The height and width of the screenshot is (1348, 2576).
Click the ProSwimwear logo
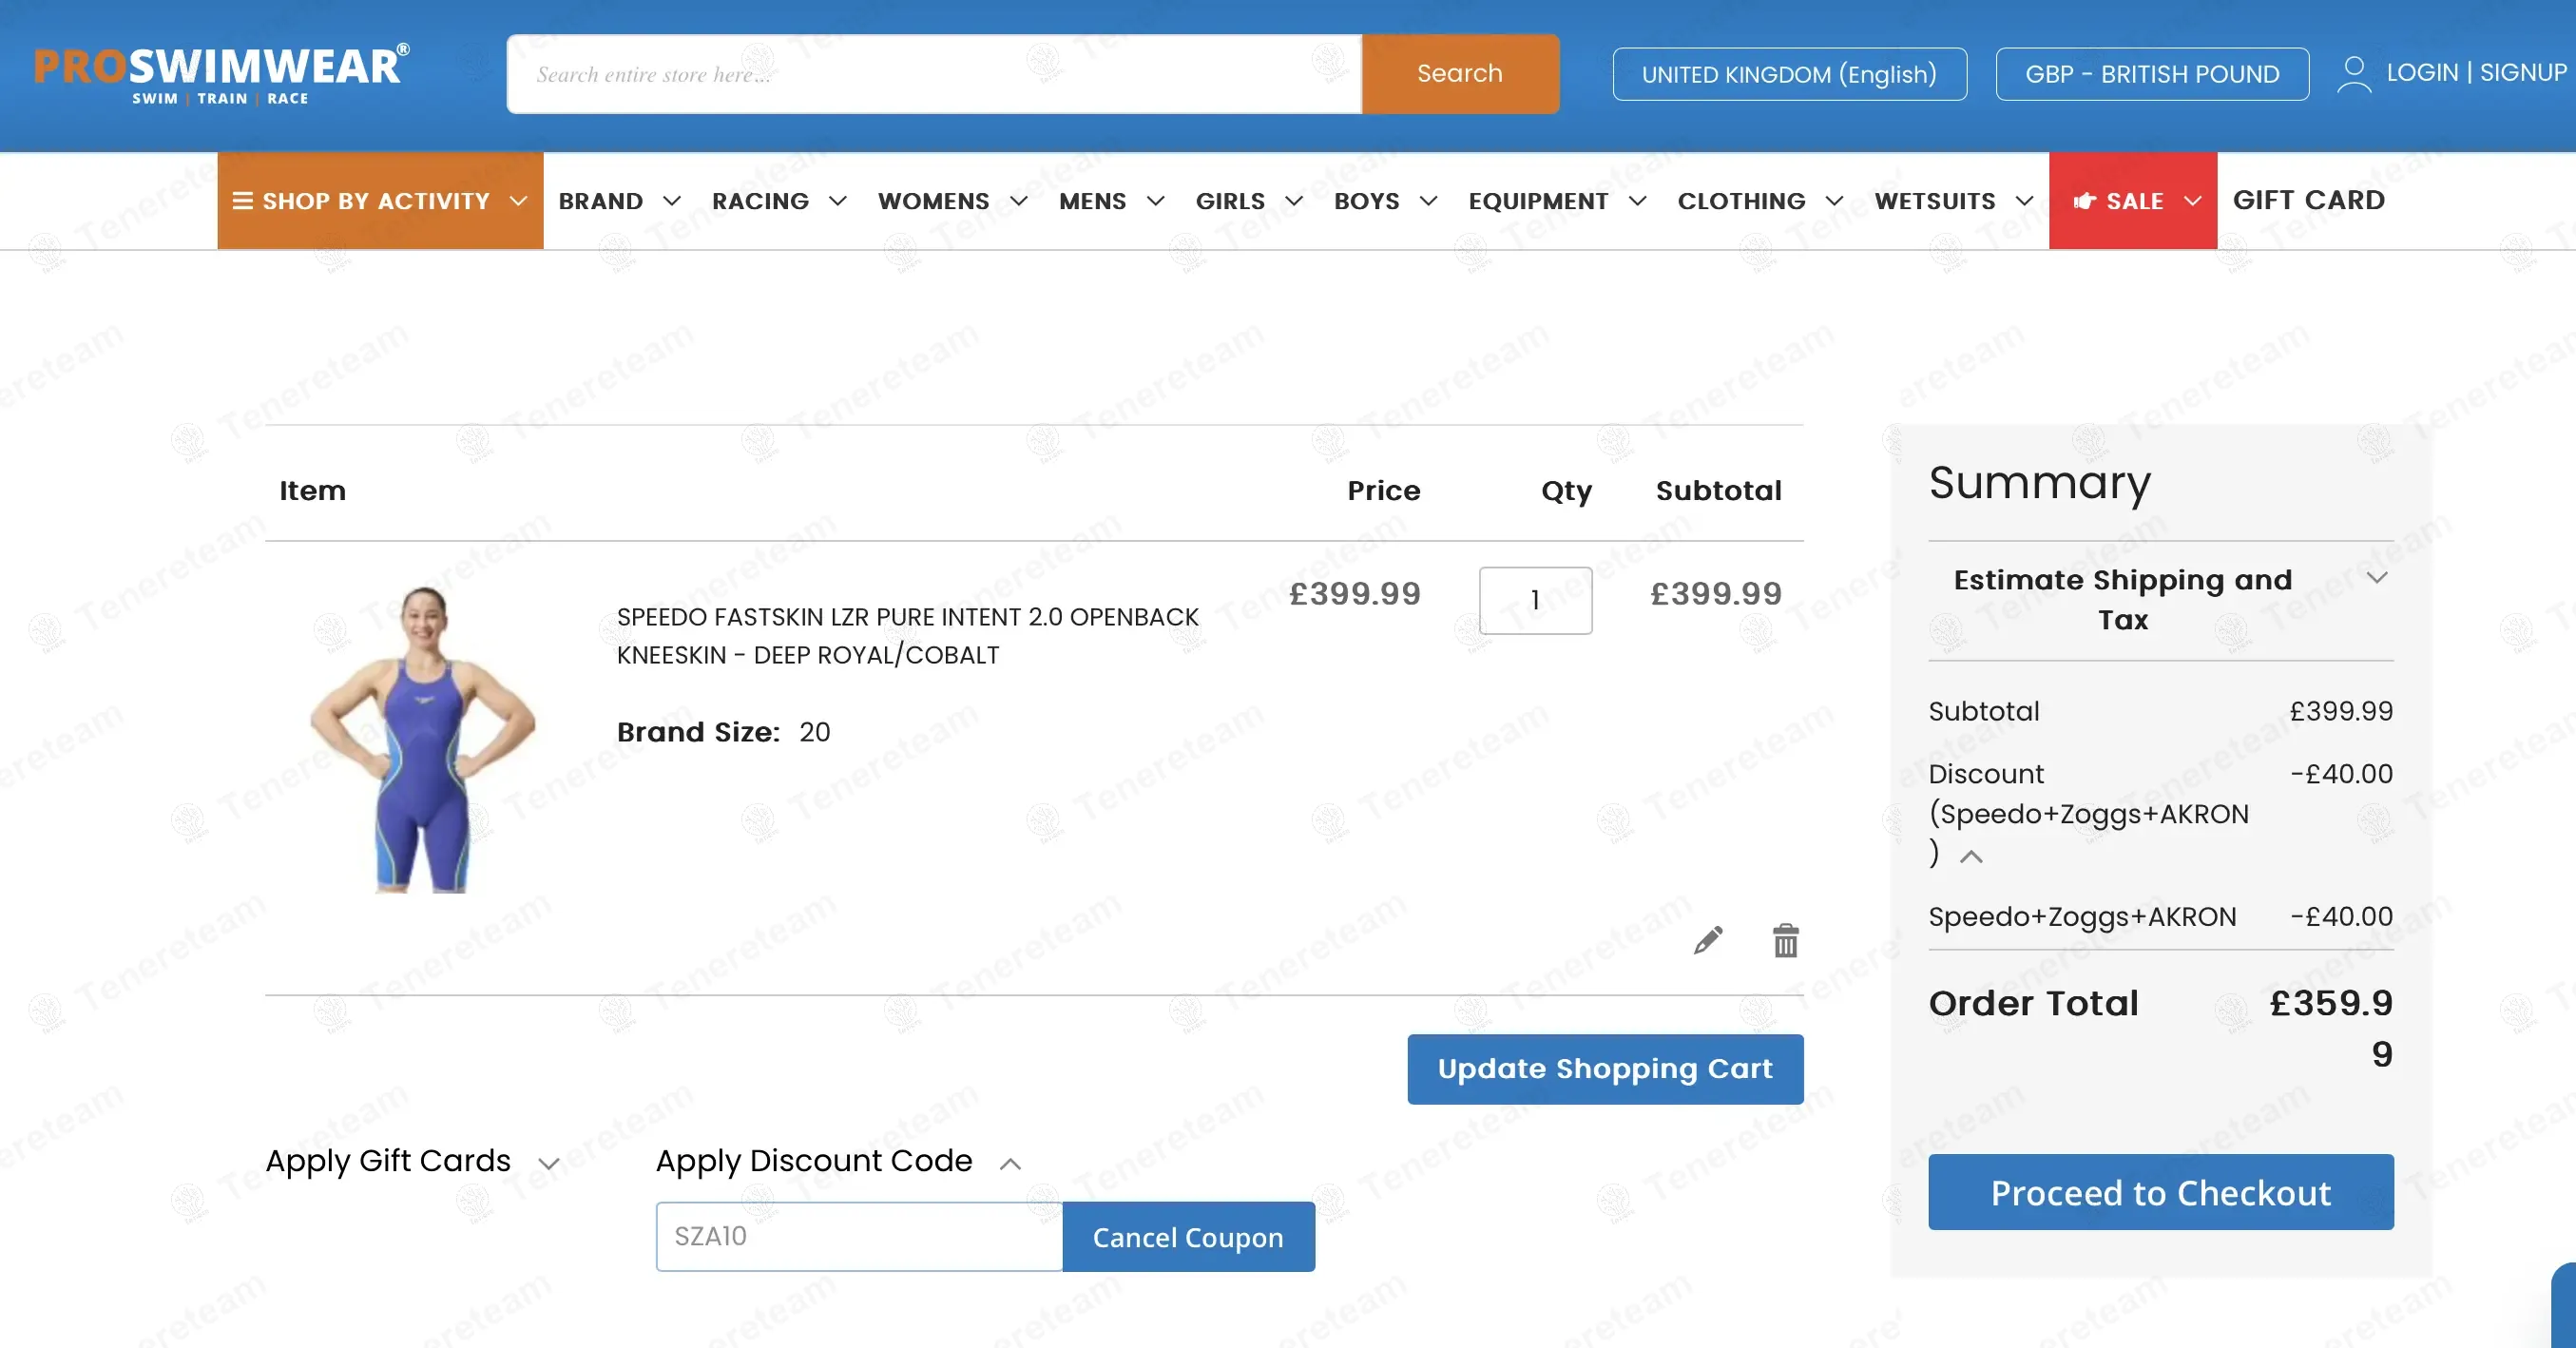[x=221, y=74]
